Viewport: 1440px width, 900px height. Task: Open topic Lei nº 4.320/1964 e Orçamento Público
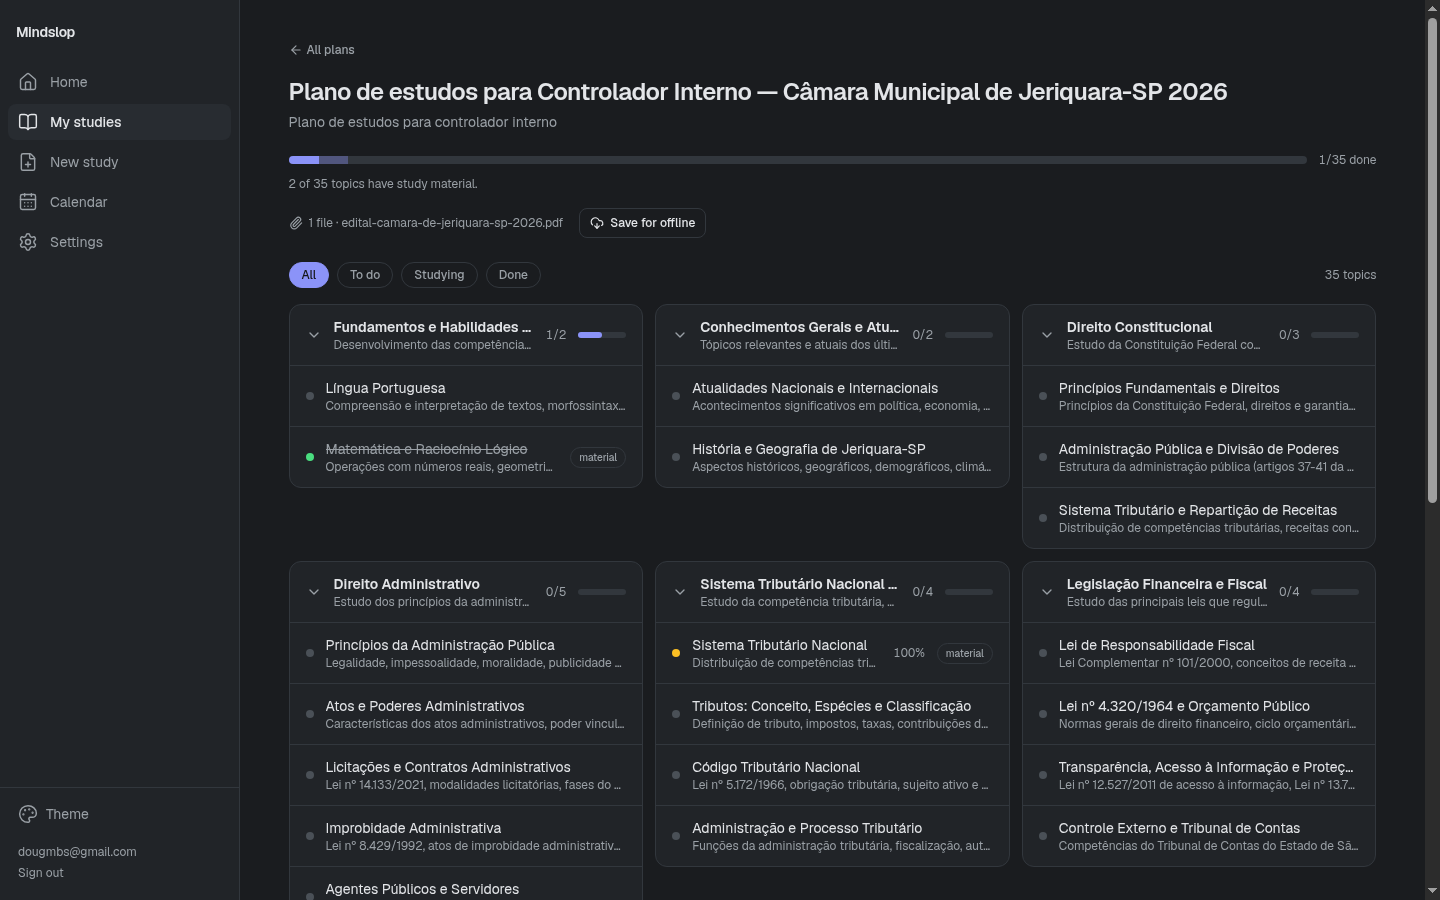pyautogui.click(x=1199, y=714)
